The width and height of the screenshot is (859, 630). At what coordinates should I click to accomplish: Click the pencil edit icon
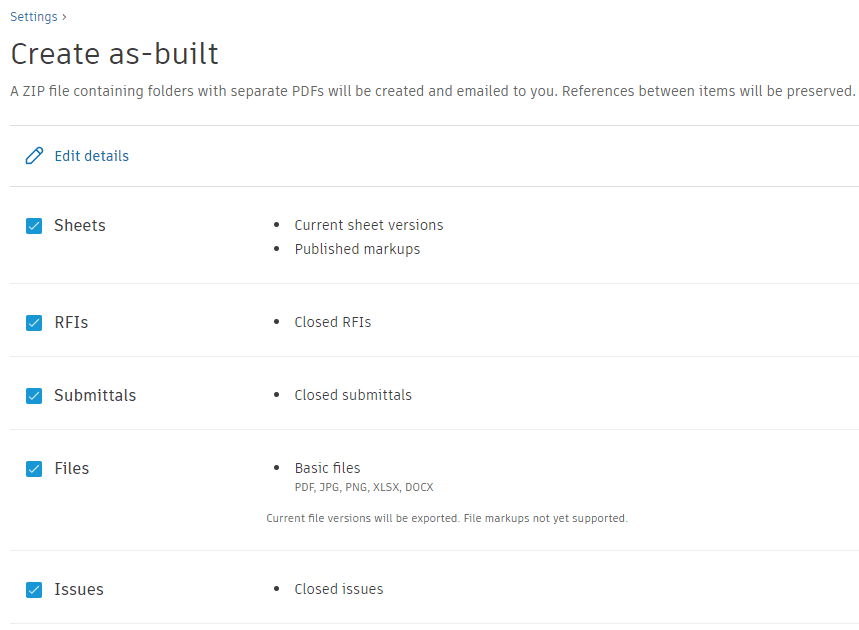point(34,156)
